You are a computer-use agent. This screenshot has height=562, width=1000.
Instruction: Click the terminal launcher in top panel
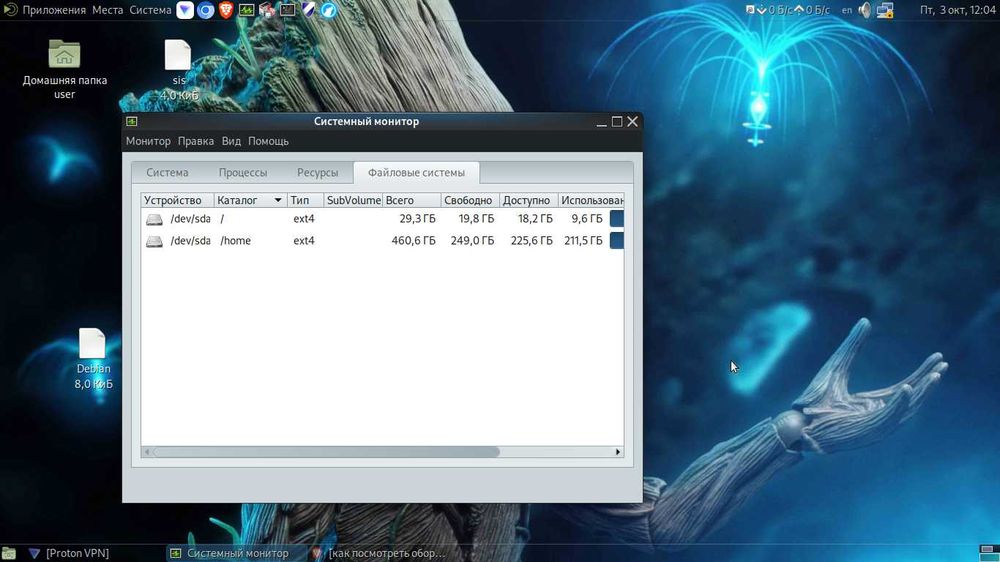[288, 10]
